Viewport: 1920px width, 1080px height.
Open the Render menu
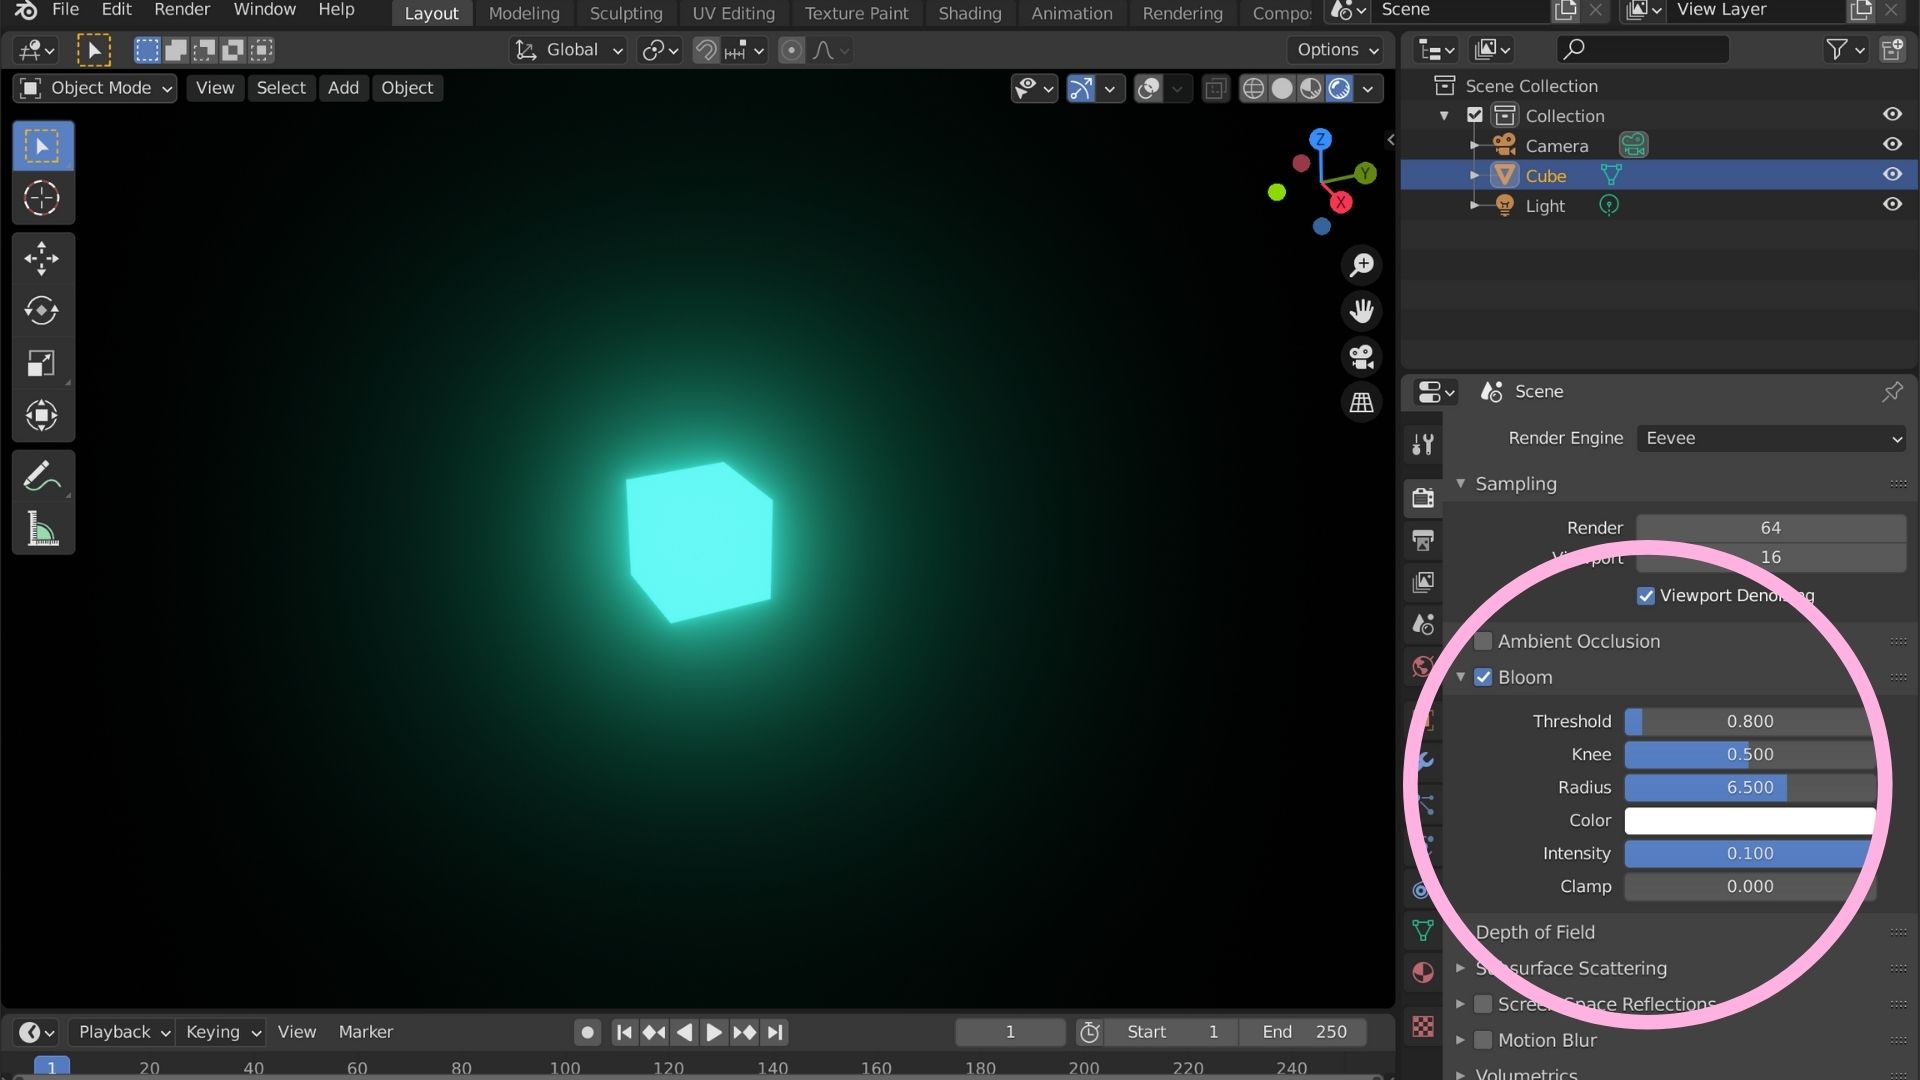pos(181,9)
